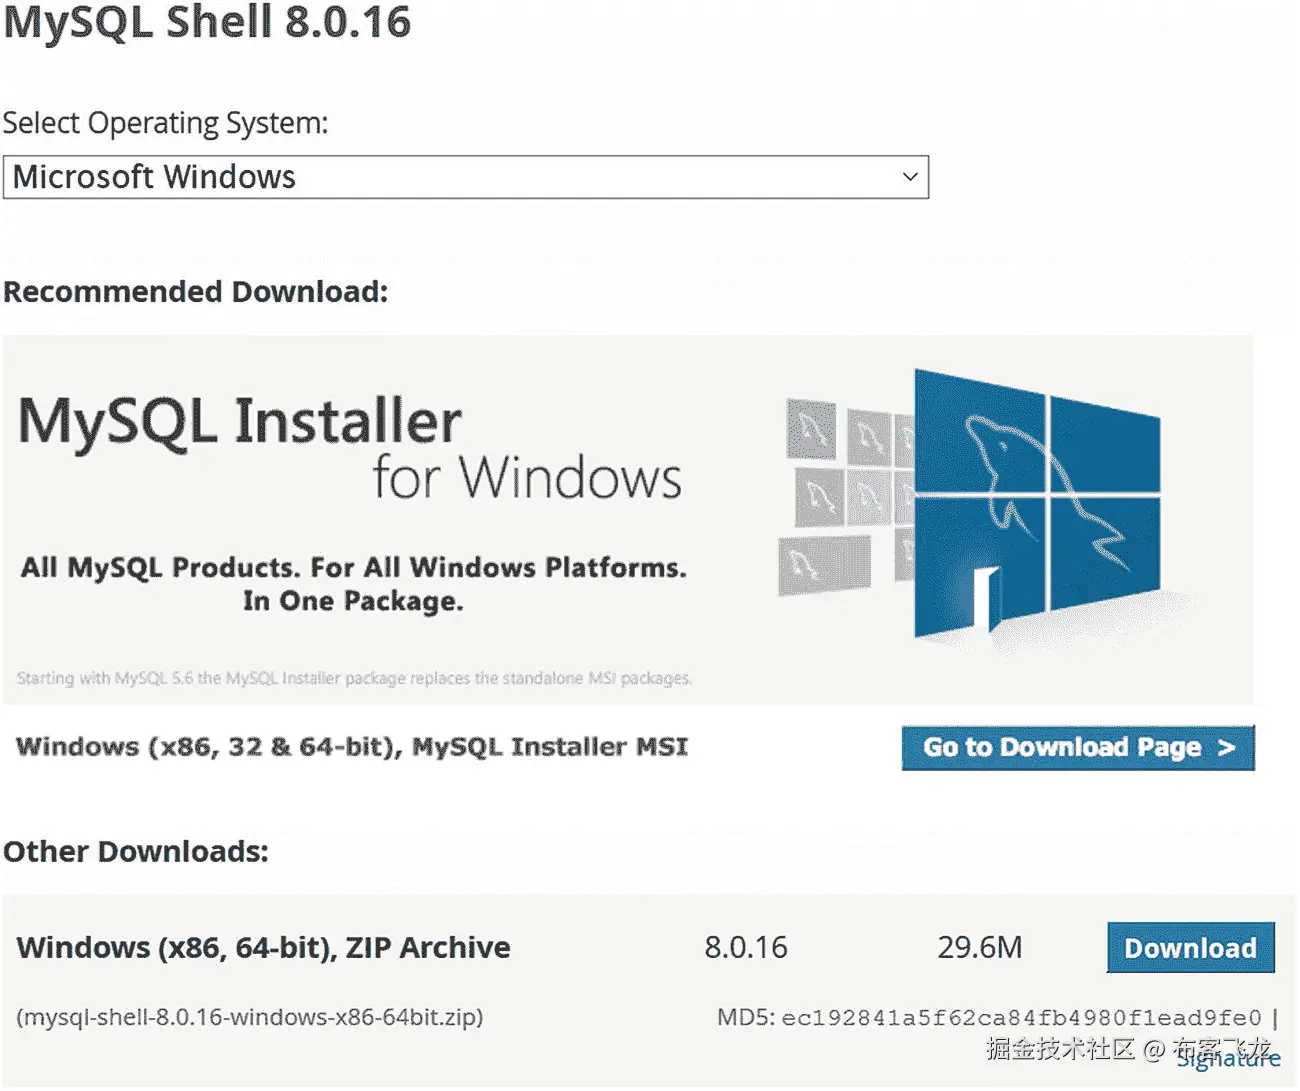Select the Windows (x86, 64-bit) ZIP Archive entry
The width and height of the screenshot is (1300, 1091).
[x=265, y=947]
